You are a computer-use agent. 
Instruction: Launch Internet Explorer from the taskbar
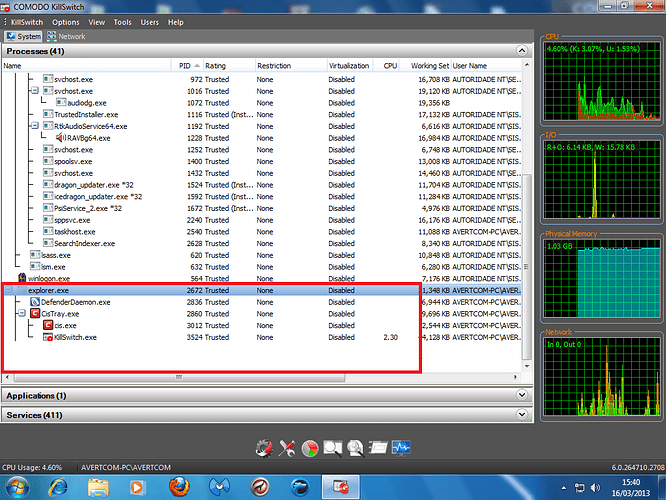coord(58,487)
